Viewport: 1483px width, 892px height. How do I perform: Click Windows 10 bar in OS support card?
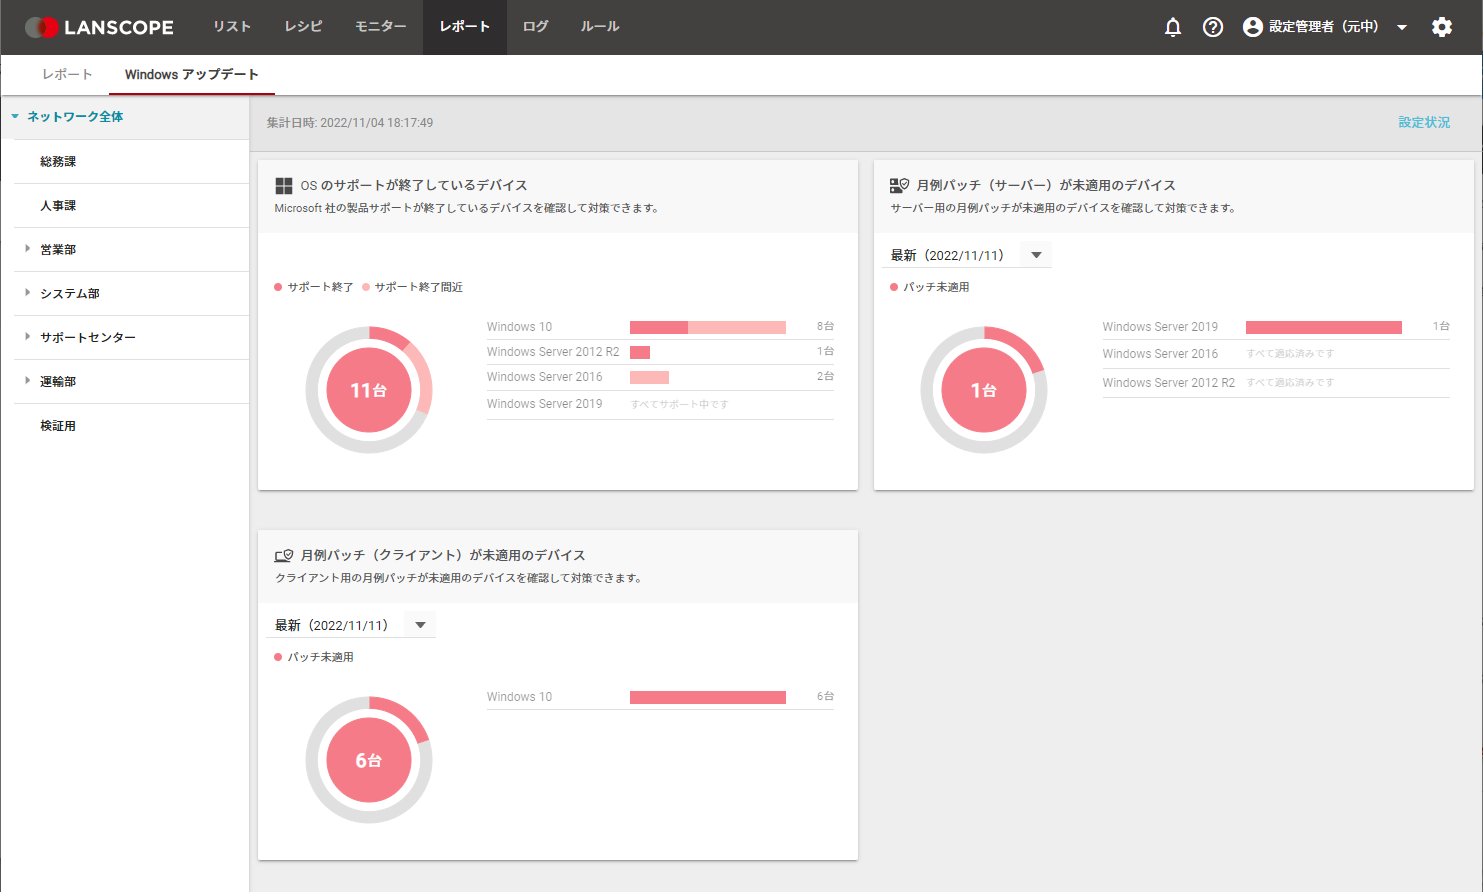(x=708, y=327)
